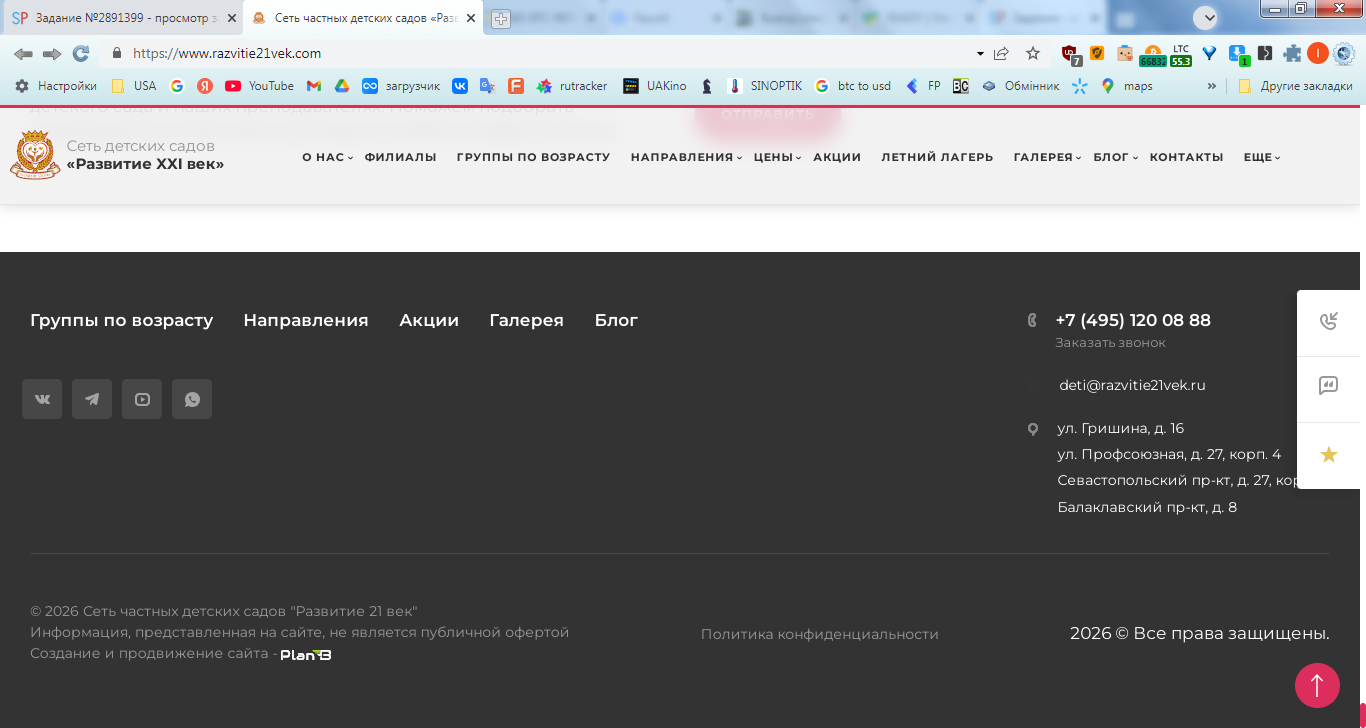Open the YouTube bookmark
The width and height of the screenshot is (1366, 728).
260,86
